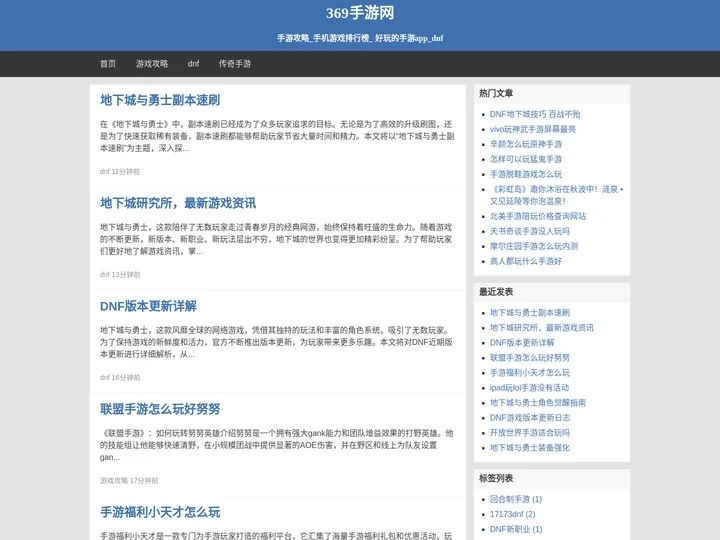Open 游戏攻略 navigation menu item
The image size is (720, 540).
point(152,64)
